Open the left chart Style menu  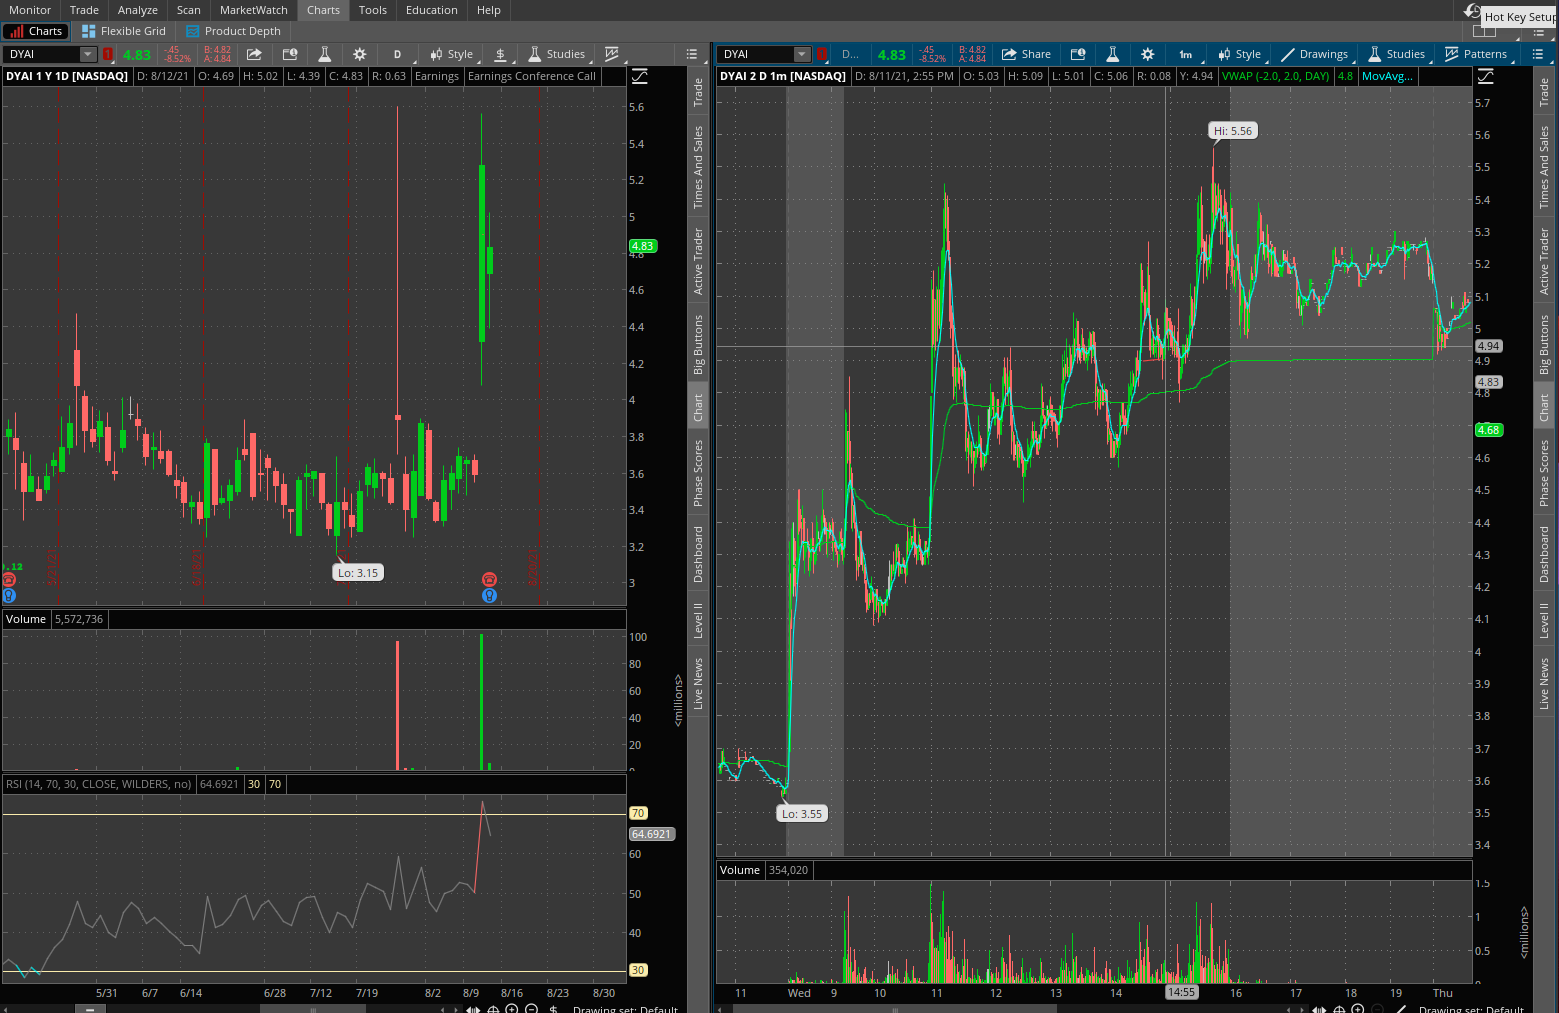(x=452, y=54)
